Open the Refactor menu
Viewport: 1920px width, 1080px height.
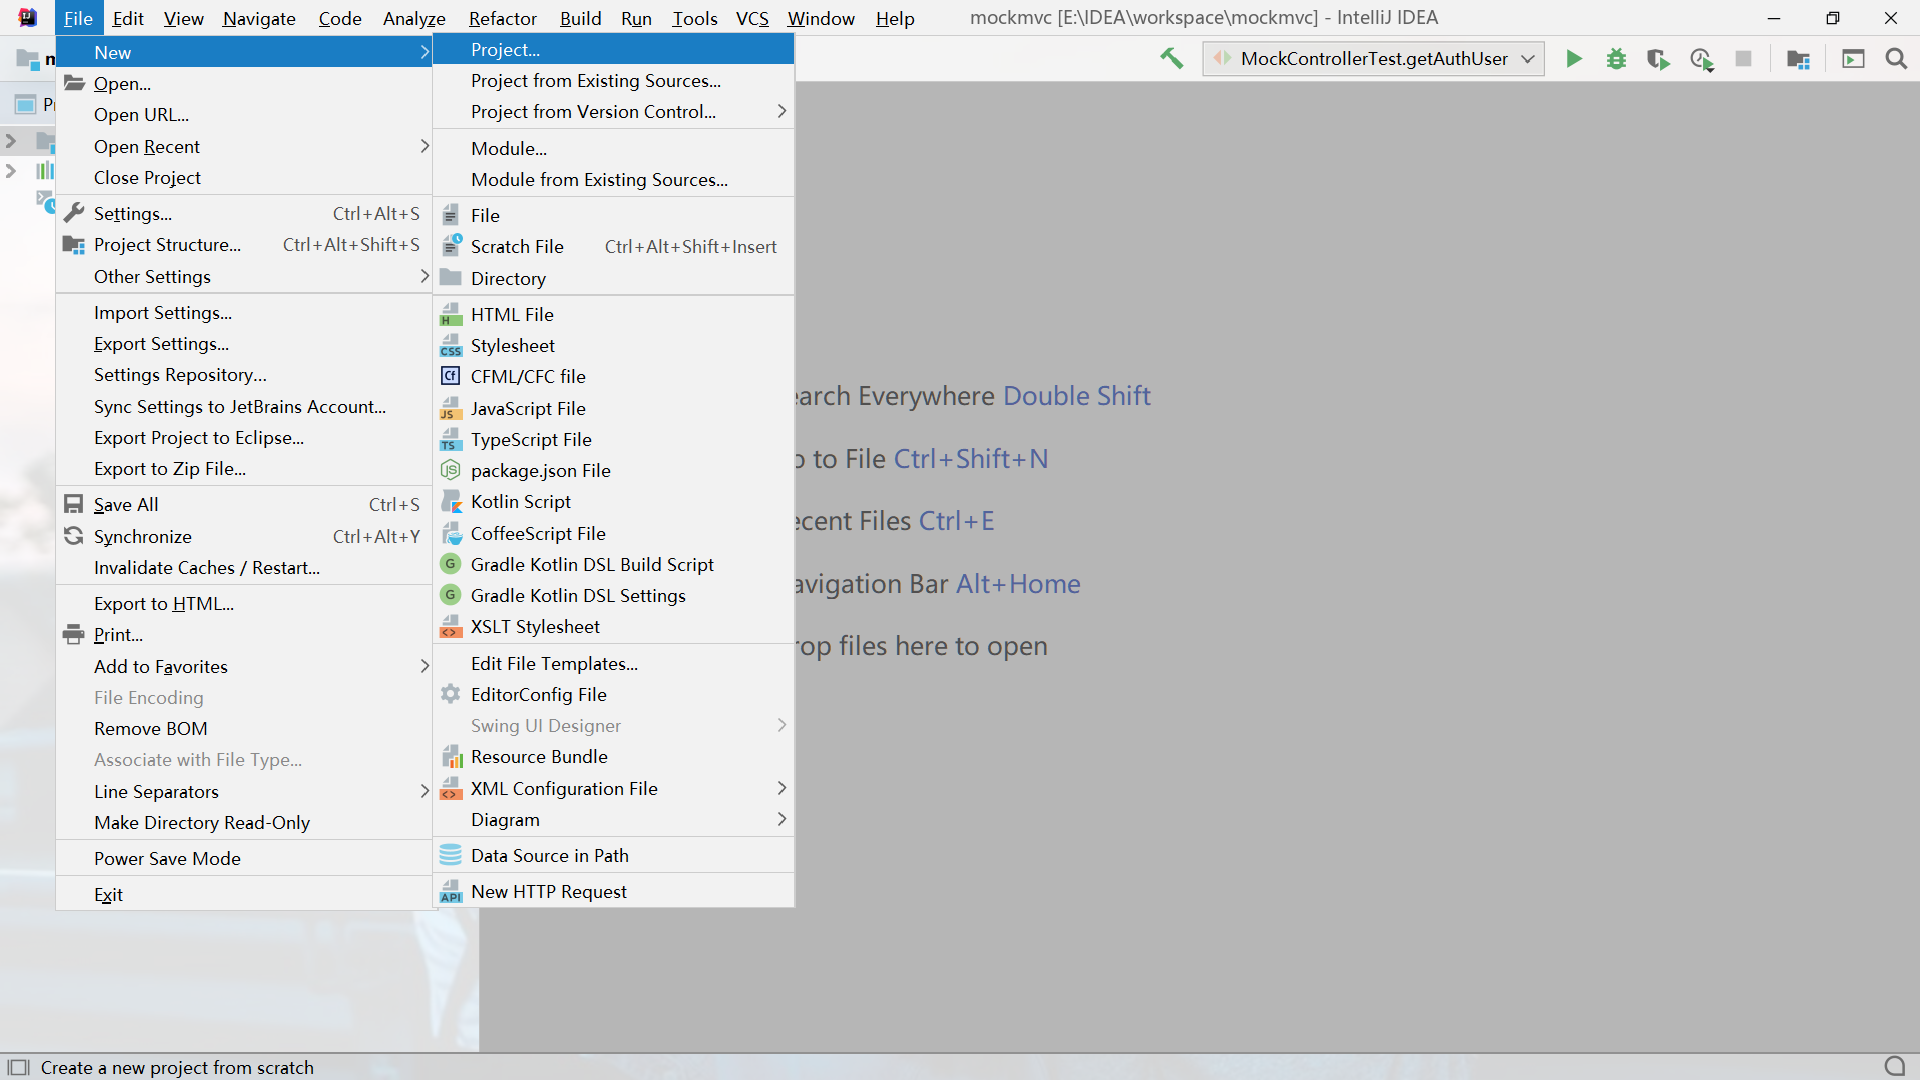point(502,18)
